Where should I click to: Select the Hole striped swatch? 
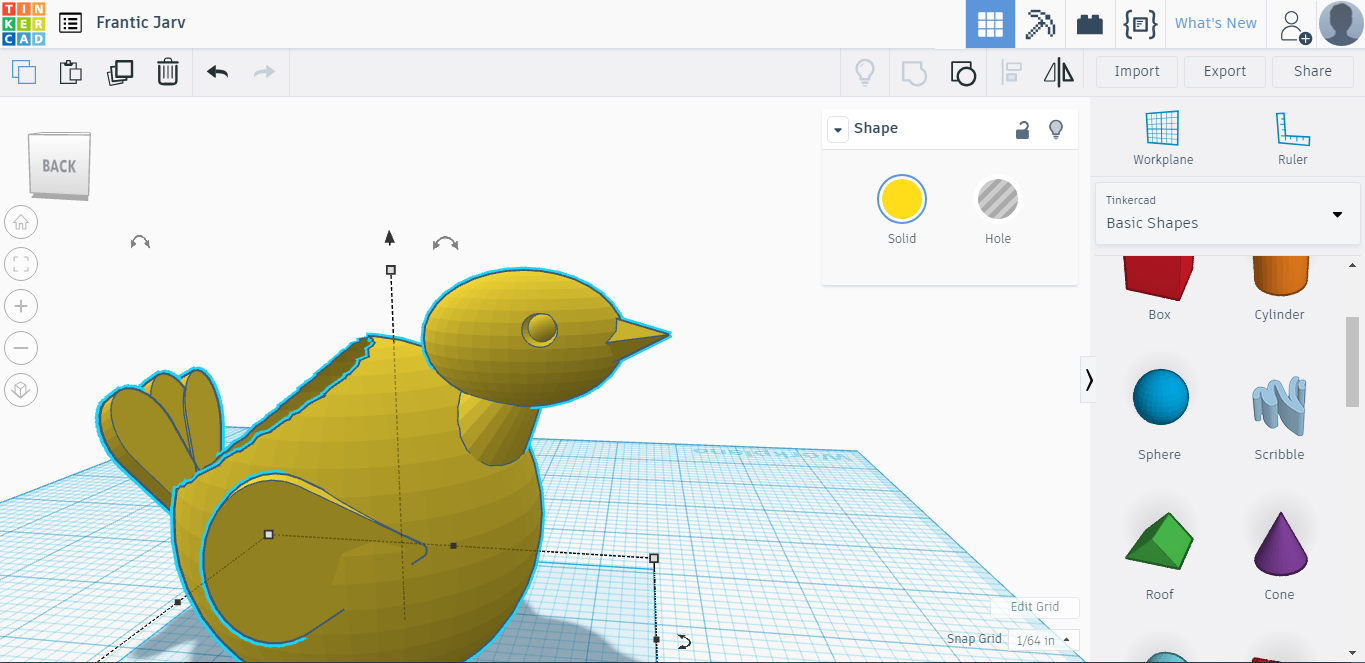(997, 199)
